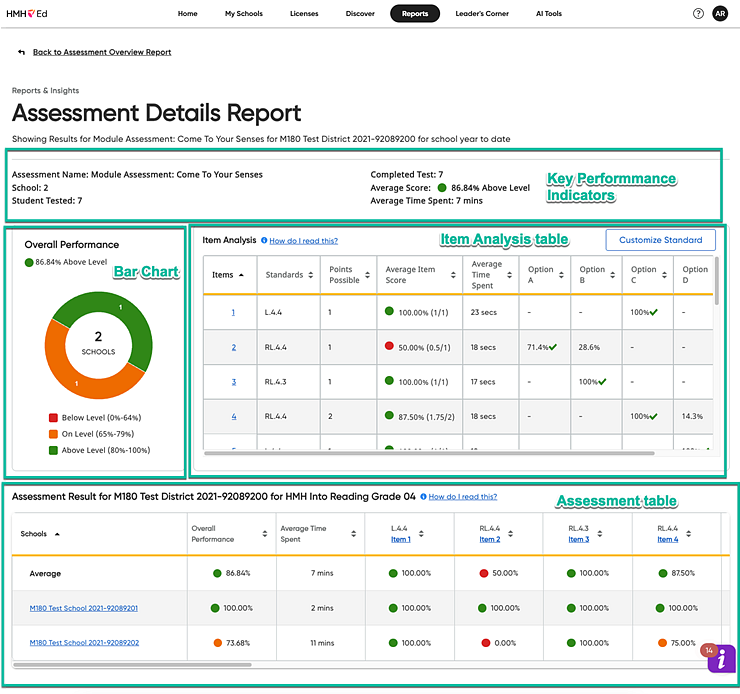Click Item 4 link in Assessment table header
The image size is (740, 694).
tap(668, 539)
